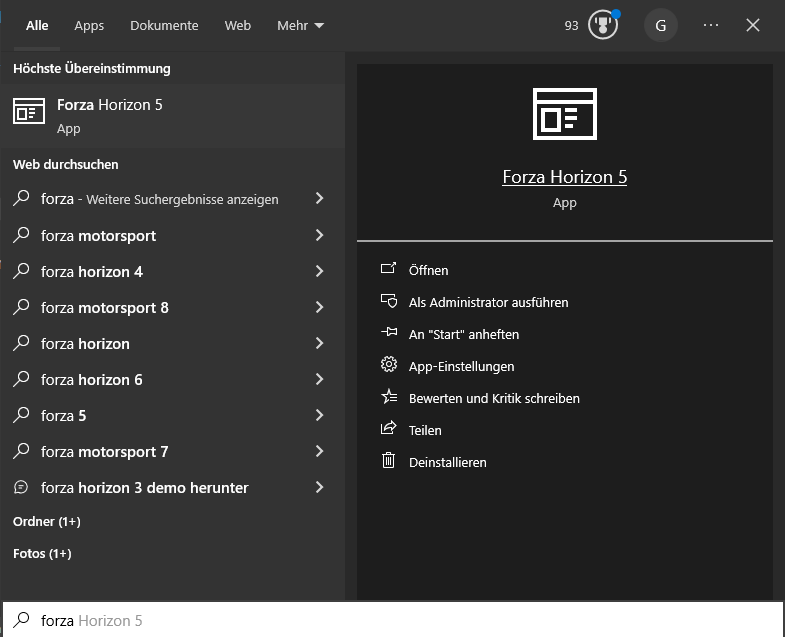Click the magnifier icon in search box

pos(21,620)
